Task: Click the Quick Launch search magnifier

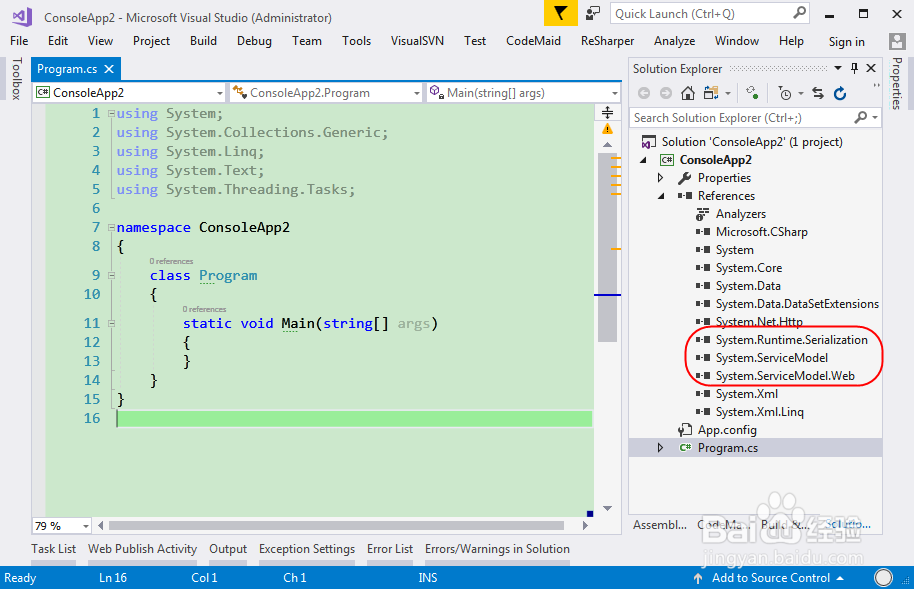Action: click(x=799, y=12)
